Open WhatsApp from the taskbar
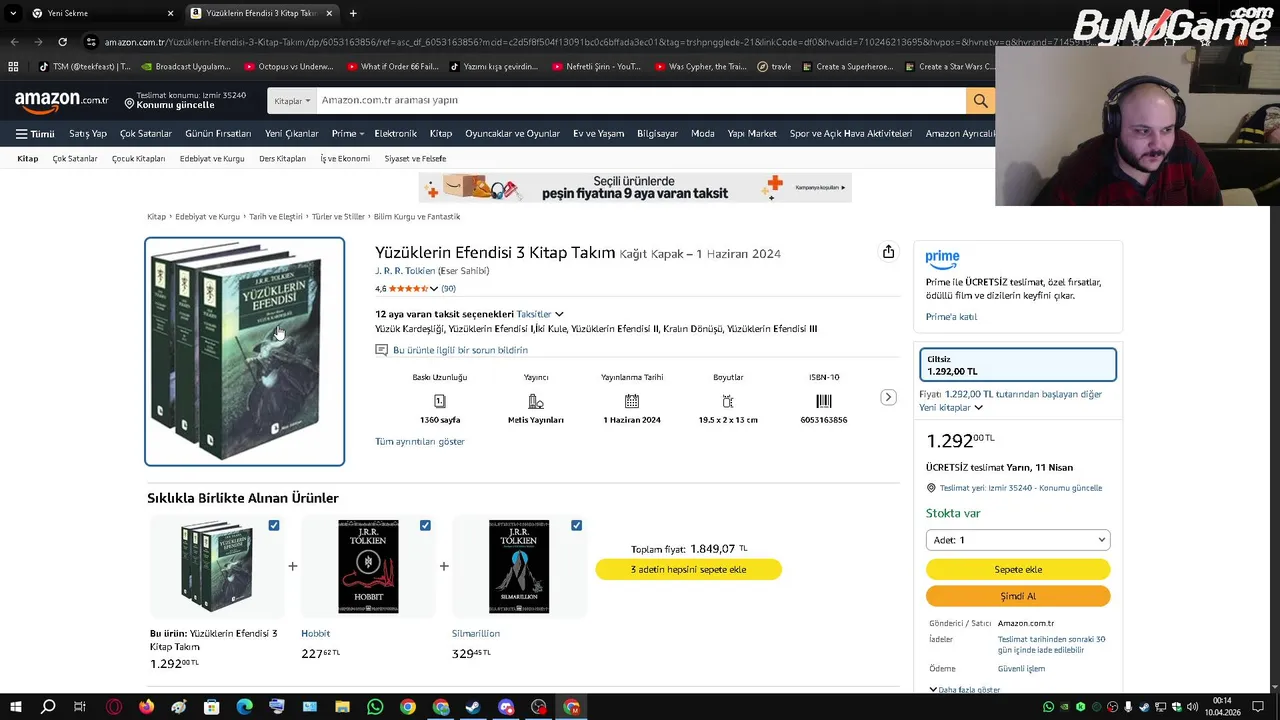Screen dimensions: 1280x720 point(375,707)
